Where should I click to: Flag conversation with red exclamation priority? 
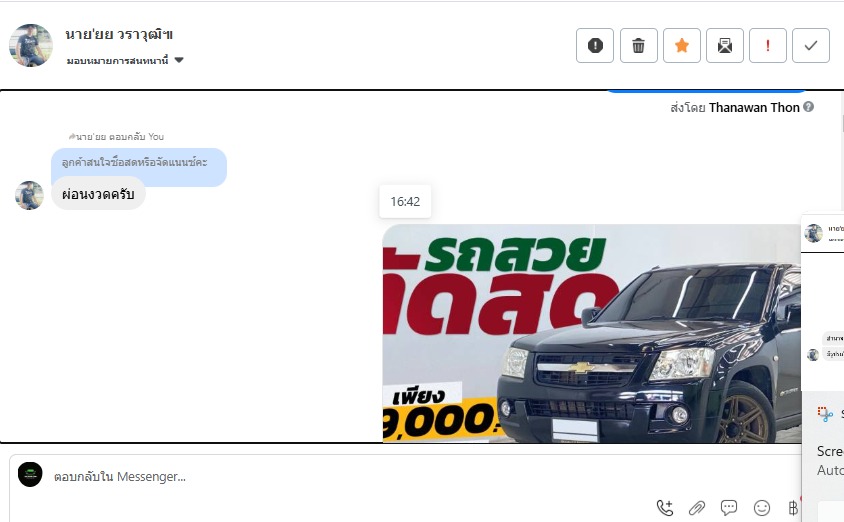pos(768,46)
